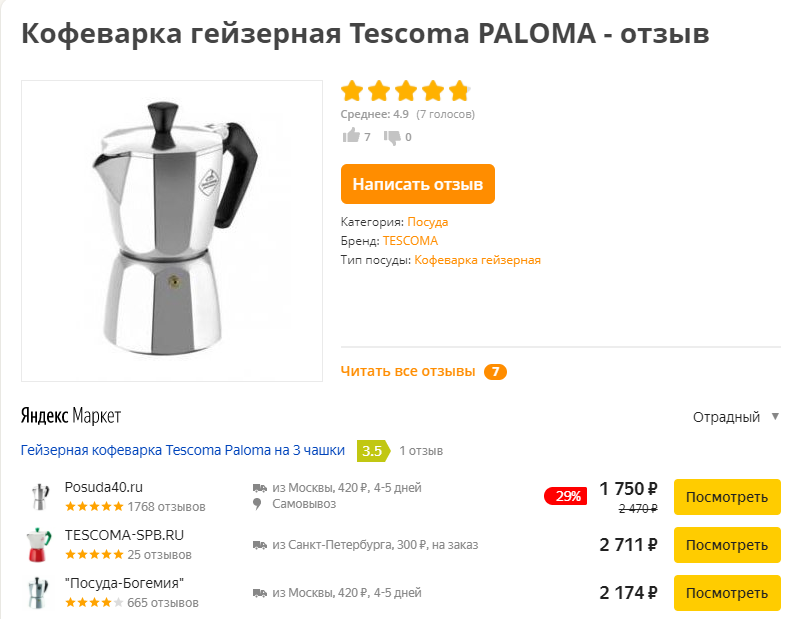Click the dropdown arrow next to Отрадный

(775, 417)
